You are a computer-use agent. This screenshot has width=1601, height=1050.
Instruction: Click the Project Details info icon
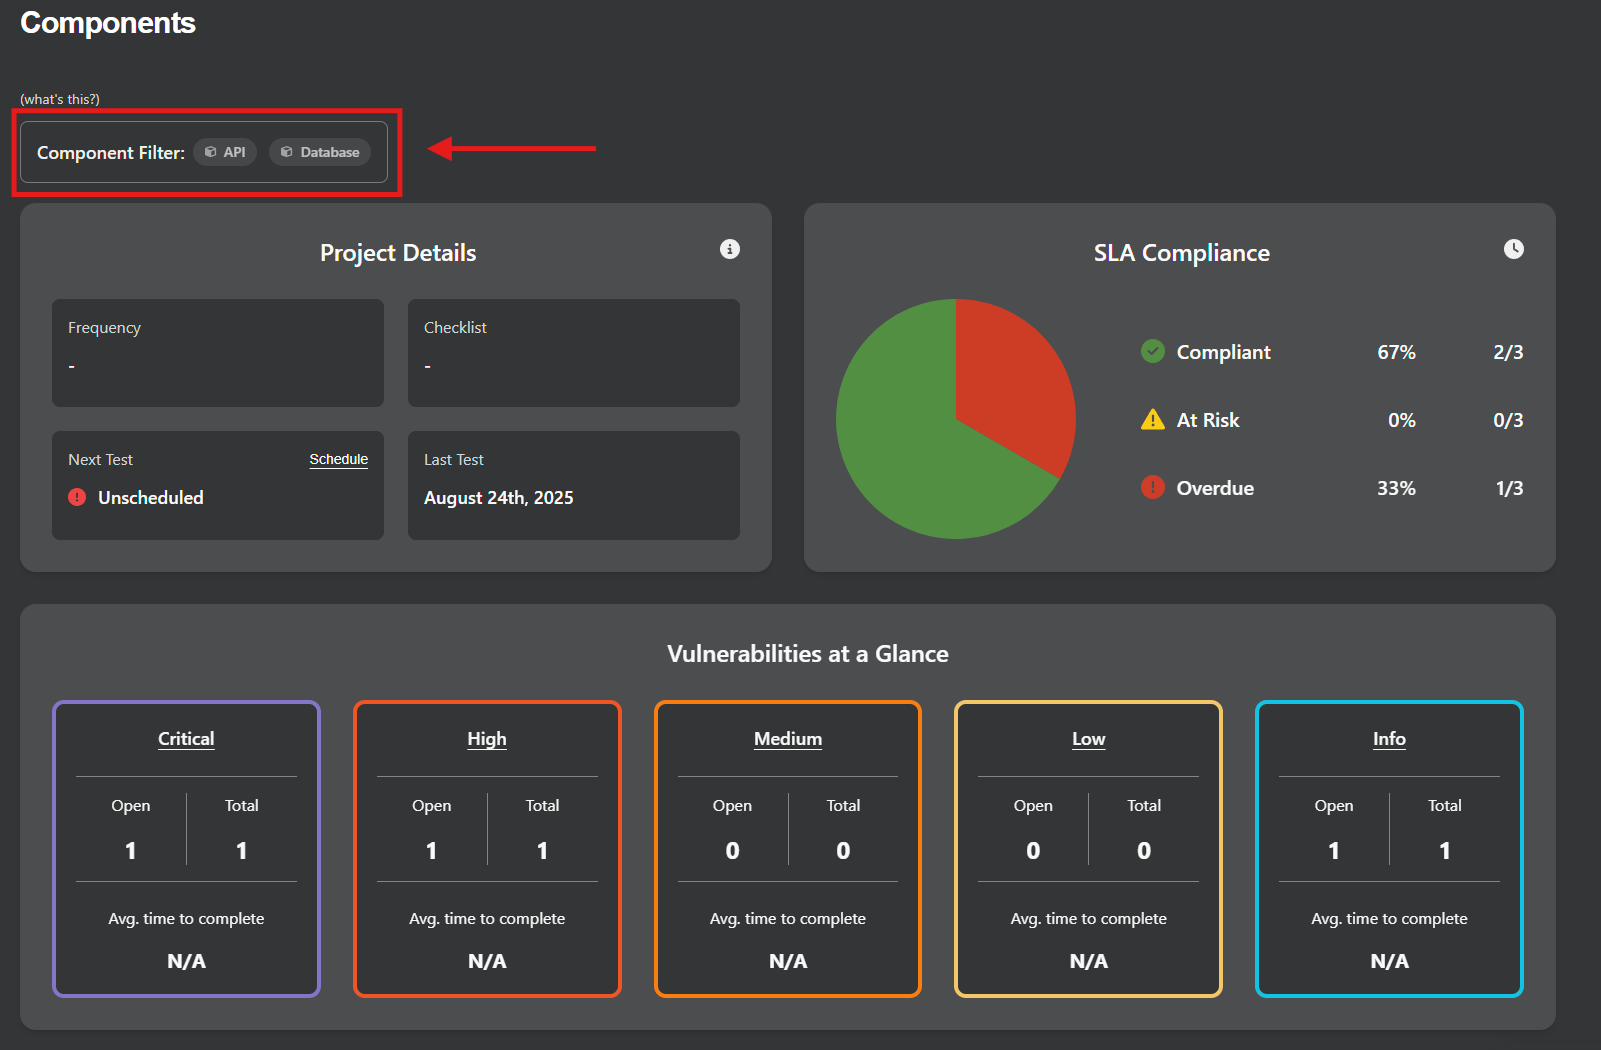click(730, 249)
